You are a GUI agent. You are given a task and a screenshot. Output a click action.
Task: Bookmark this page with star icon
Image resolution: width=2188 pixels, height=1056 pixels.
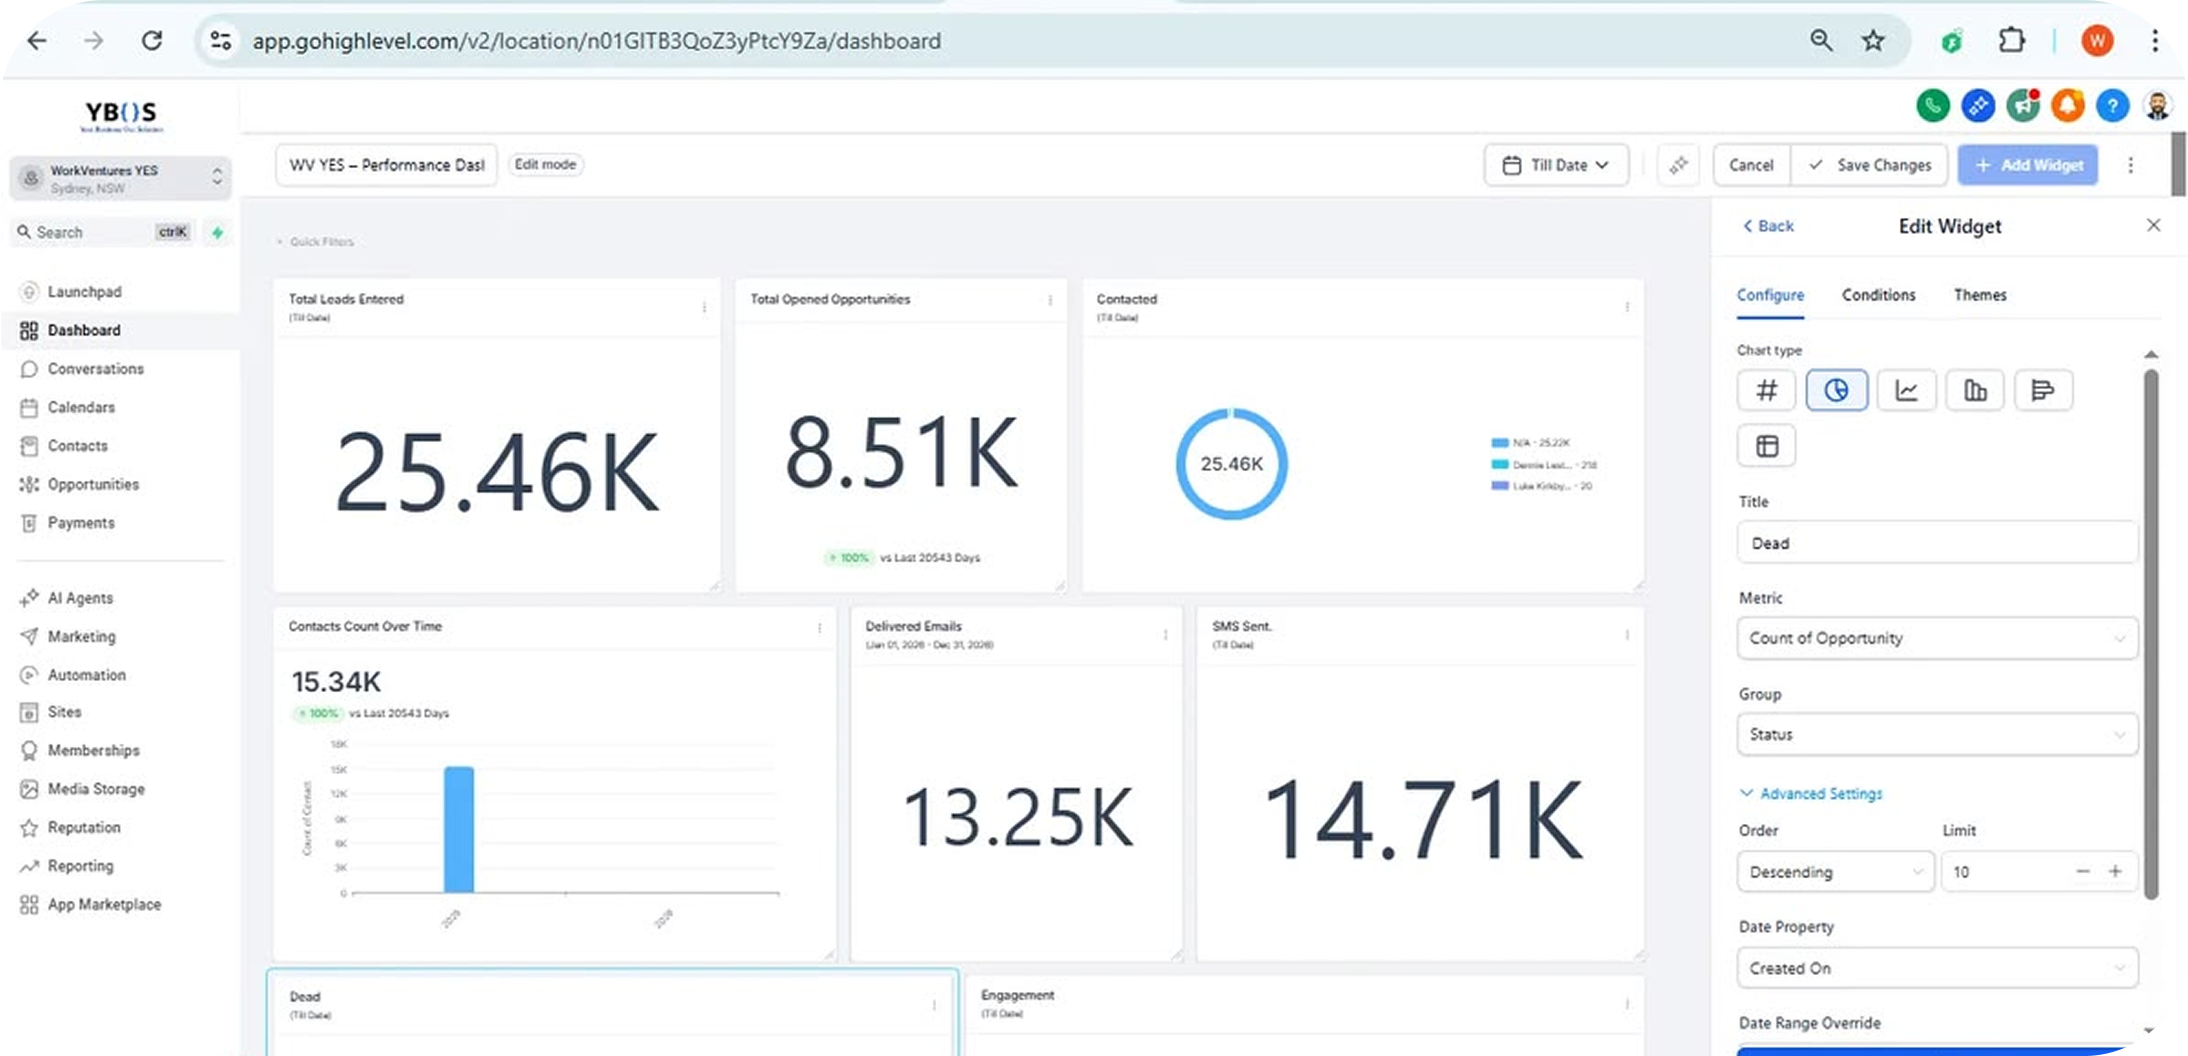click(x=1873, y=41)
